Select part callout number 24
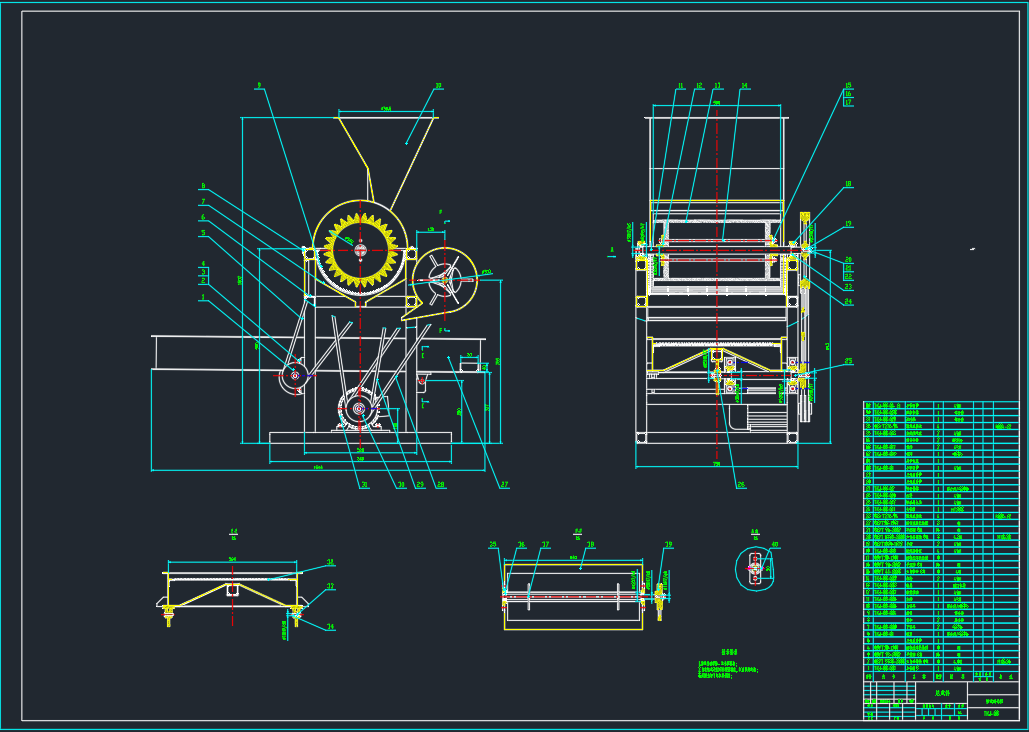This screenshot has height=732, width=1029. pyautogui.click(x=849, y=301)
